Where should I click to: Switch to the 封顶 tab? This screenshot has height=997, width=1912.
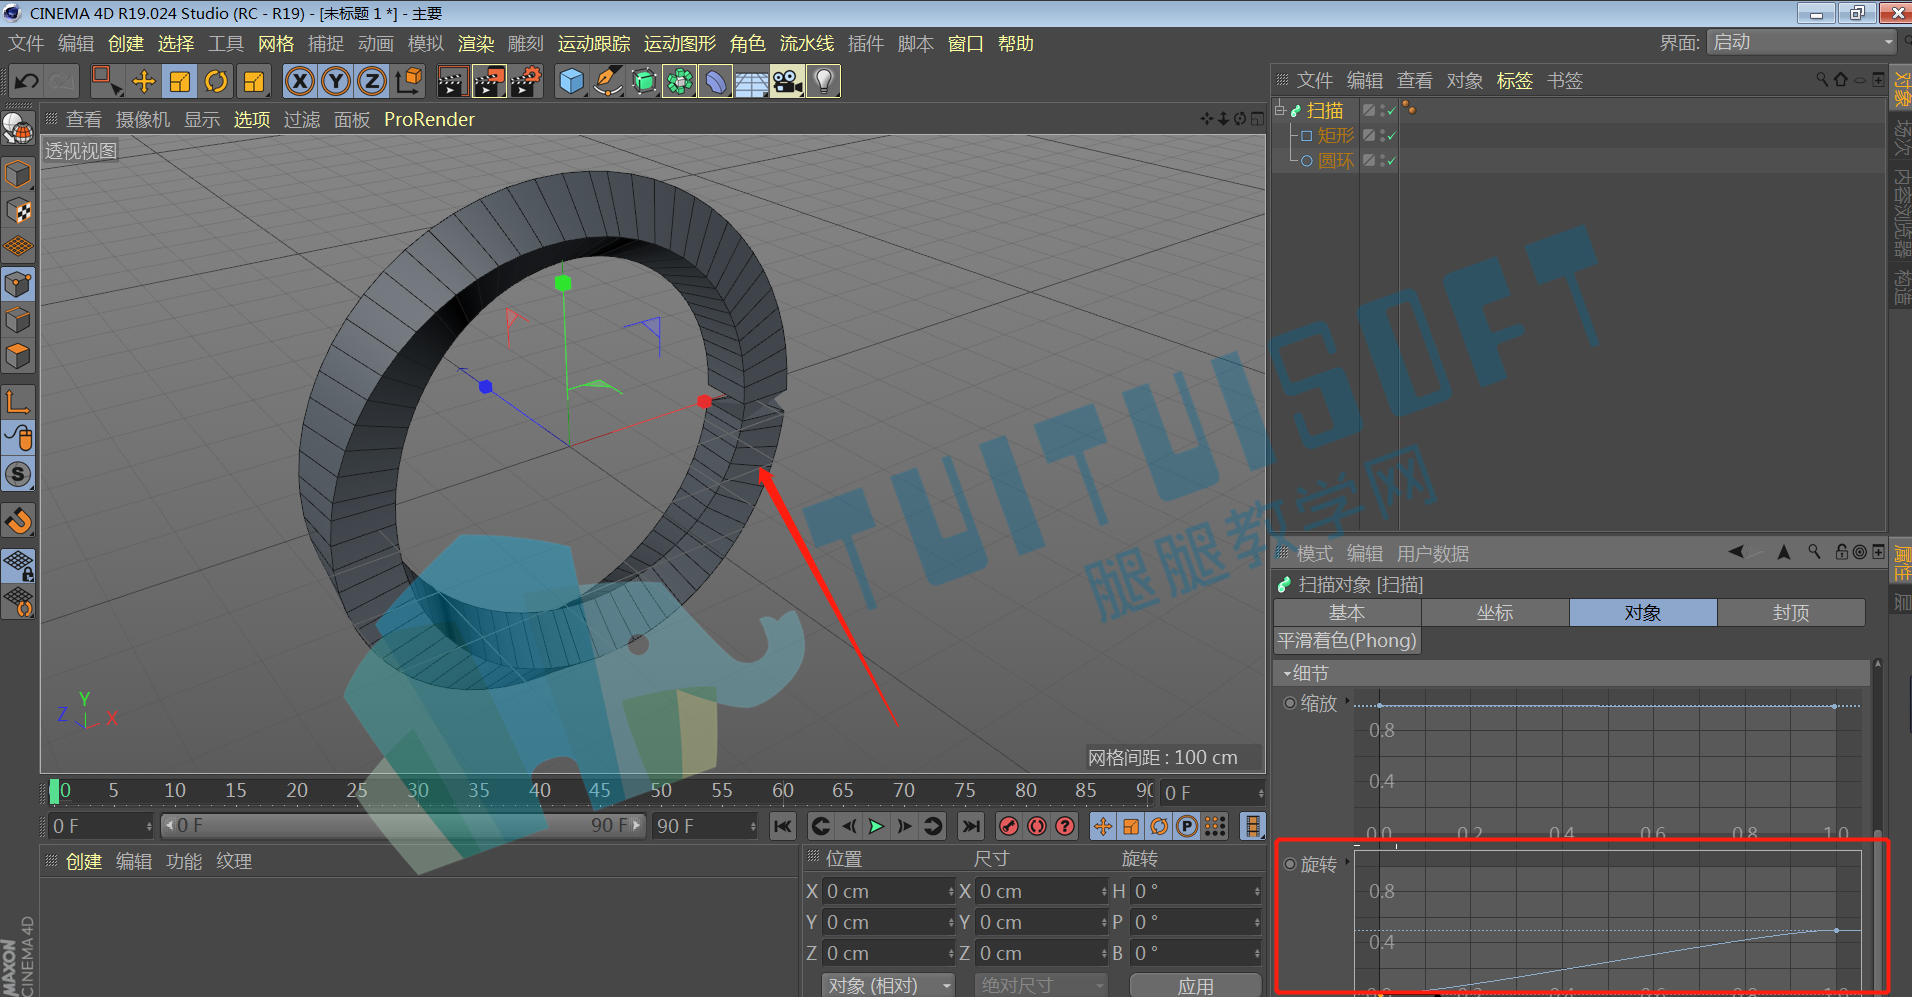(x=1790, y=612)
